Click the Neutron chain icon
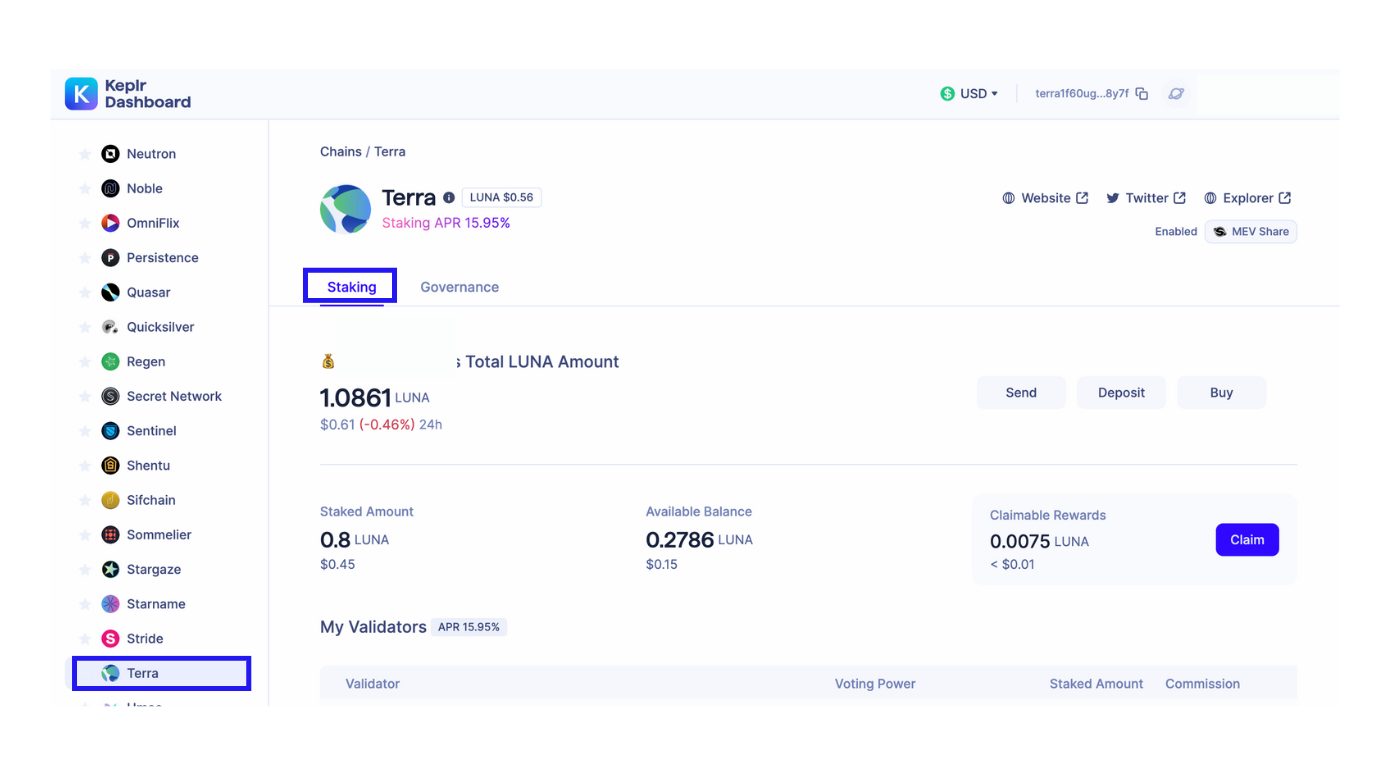The width and height of the screenshot is (1386, 772). [111, 154]
